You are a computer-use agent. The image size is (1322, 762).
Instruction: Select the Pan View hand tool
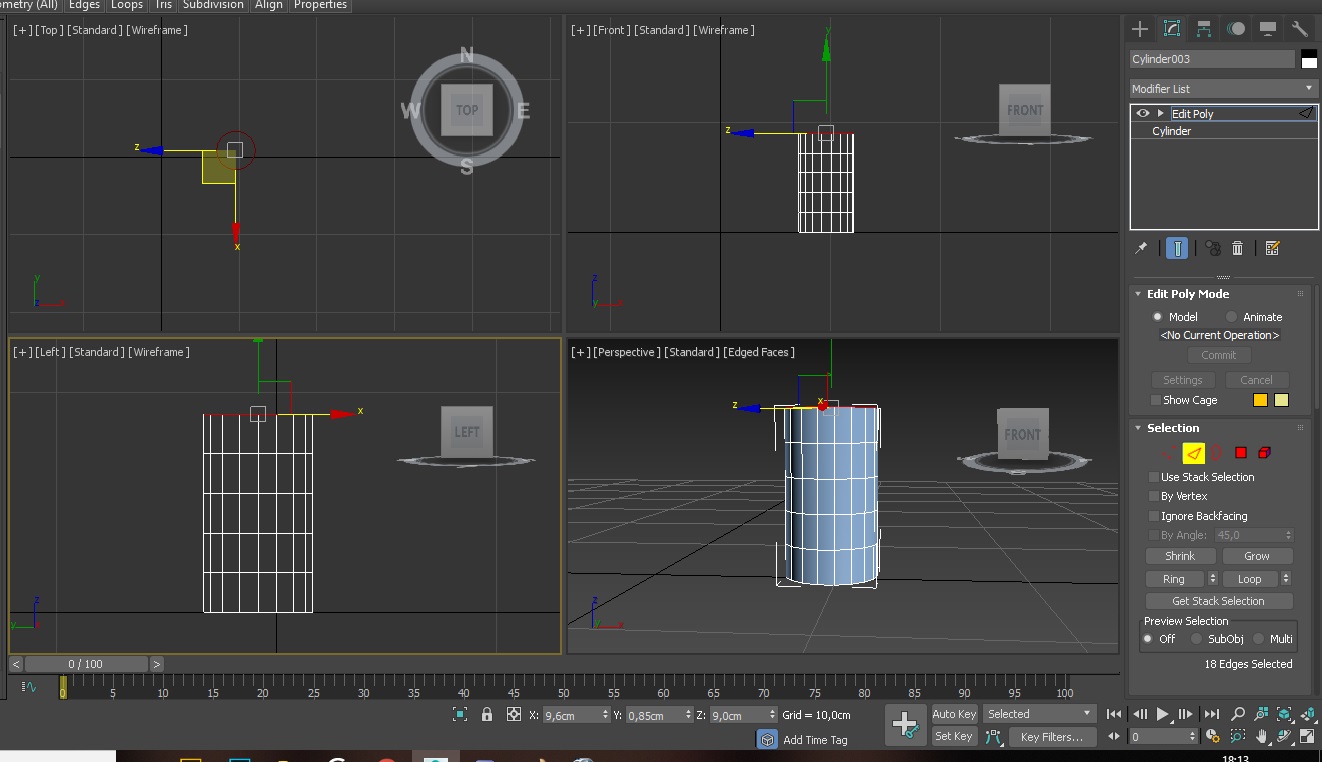click(1262, 736)
